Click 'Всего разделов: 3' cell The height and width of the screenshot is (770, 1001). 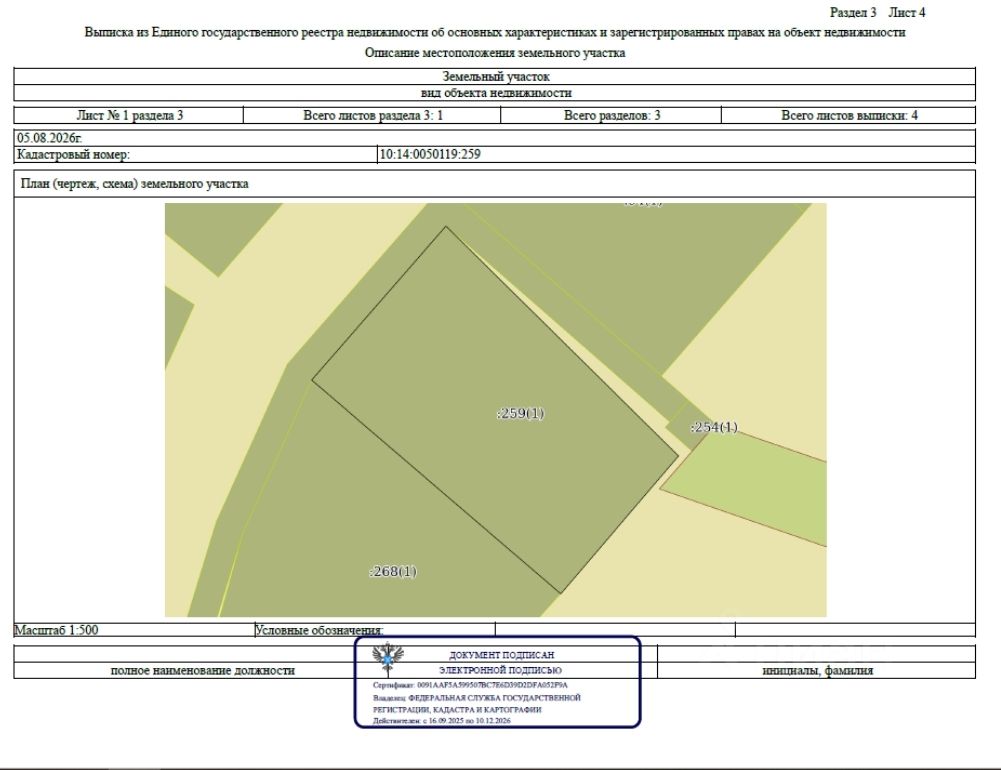pyautogui.click(x=611, y=116)
